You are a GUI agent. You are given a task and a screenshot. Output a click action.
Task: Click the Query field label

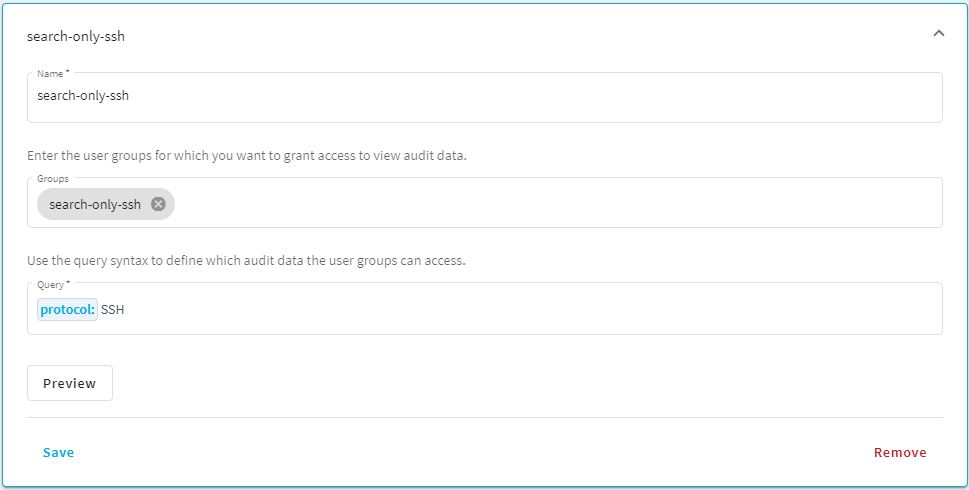[x=53, y=285]
